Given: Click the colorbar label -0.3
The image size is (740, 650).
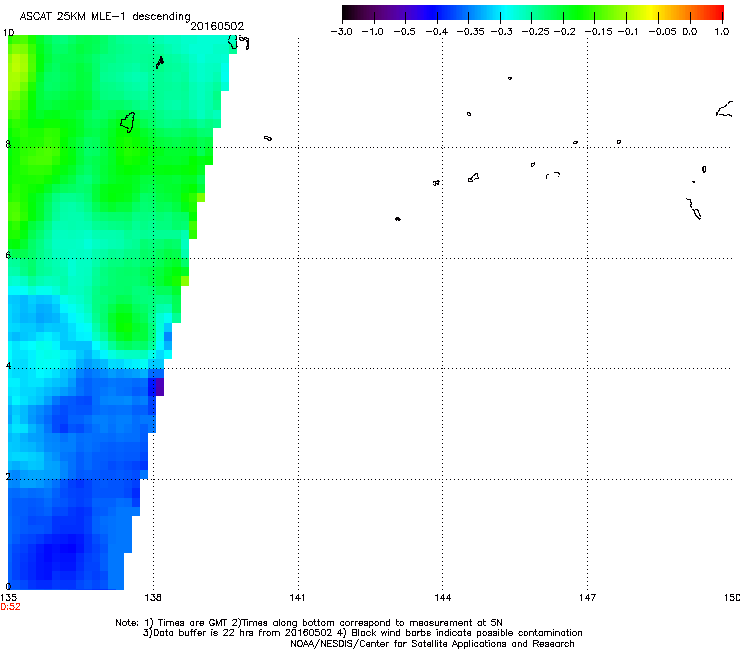Looking at the screenshot, I should pyautogui.click(x=502, y=32).
